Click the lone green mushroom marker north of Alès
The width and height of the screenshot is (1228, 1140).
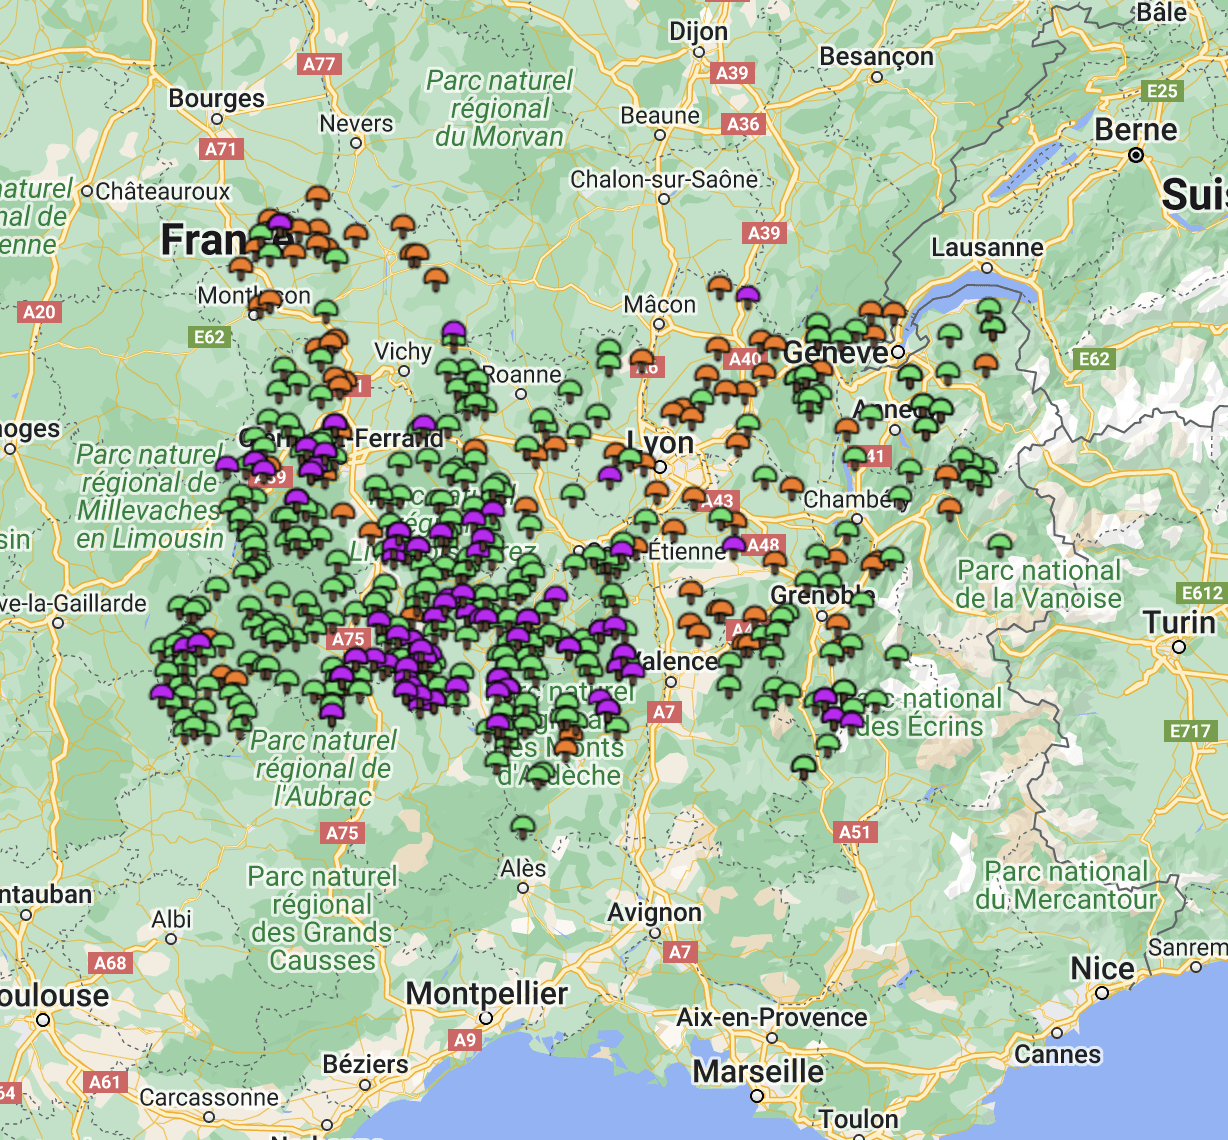pyautogui.click(x=523, y=826)
